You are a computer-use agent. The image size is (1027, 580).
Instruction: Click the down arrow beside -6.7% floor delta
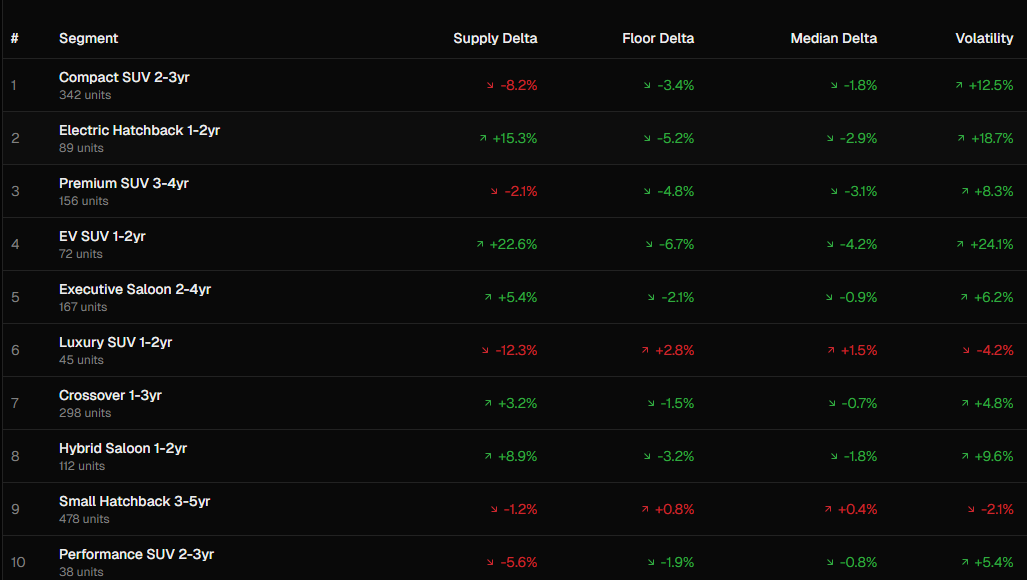pyautogui.click(x=648, y=245)
